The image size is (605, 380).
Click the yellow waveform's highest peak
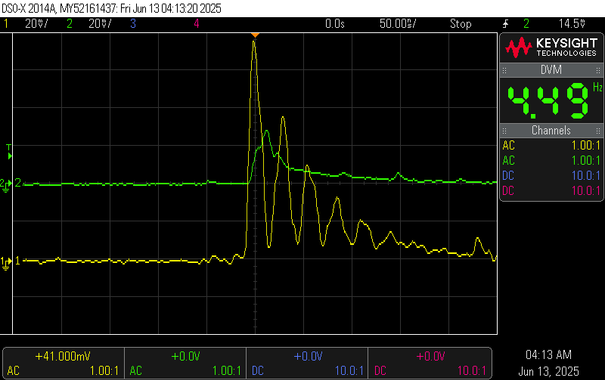coord(253,42)
